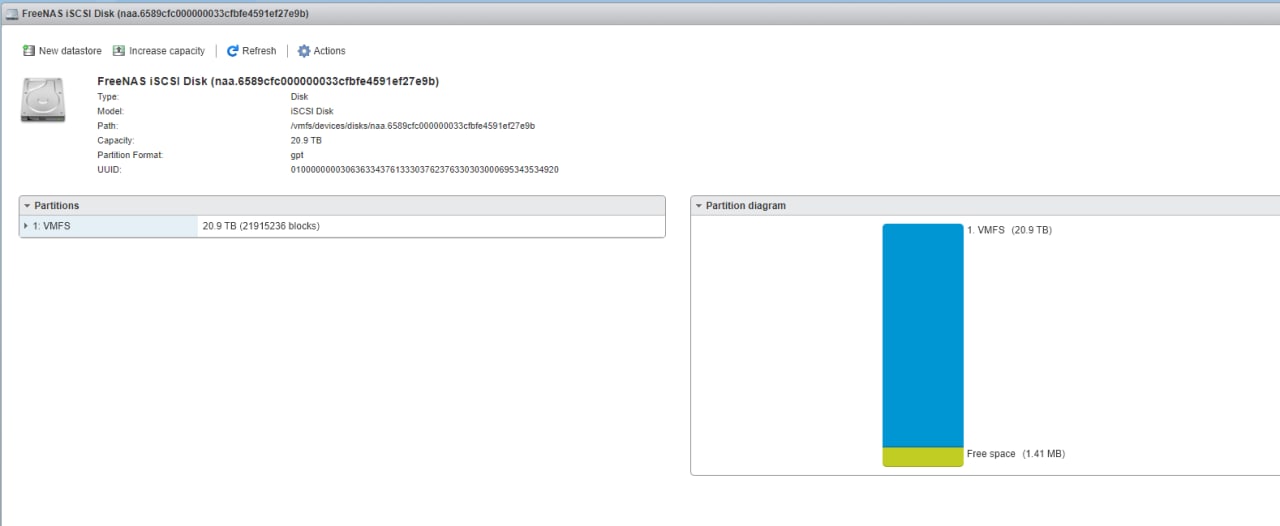Screen dimensions: 1280x526
Task: Select the long UUID value
Action: click(x=425, y=170)
